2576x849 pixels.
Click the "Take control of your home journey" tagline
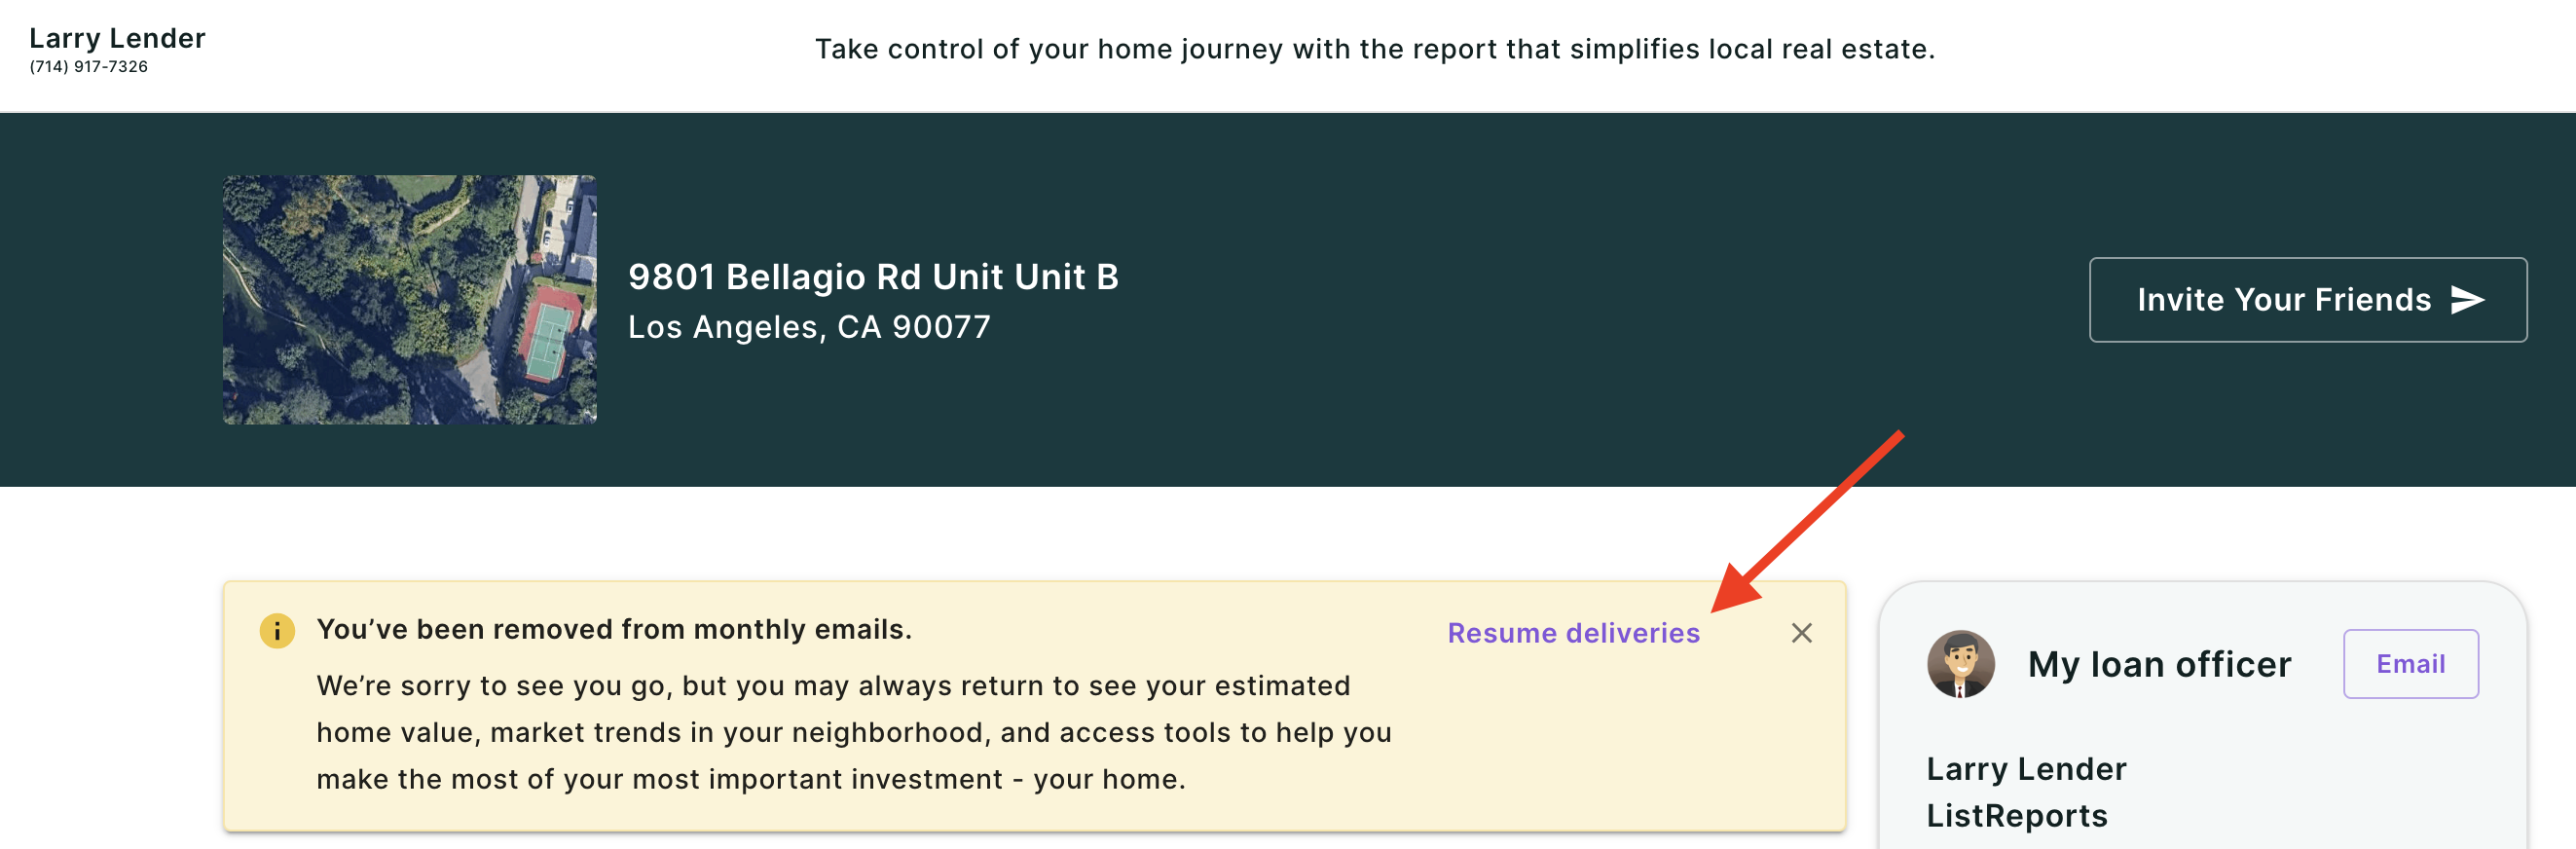click(1374, 49)
